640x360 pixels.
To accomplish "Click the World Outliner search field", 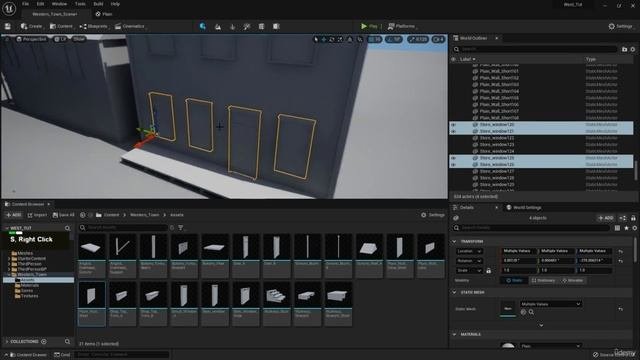I will 535,49.
